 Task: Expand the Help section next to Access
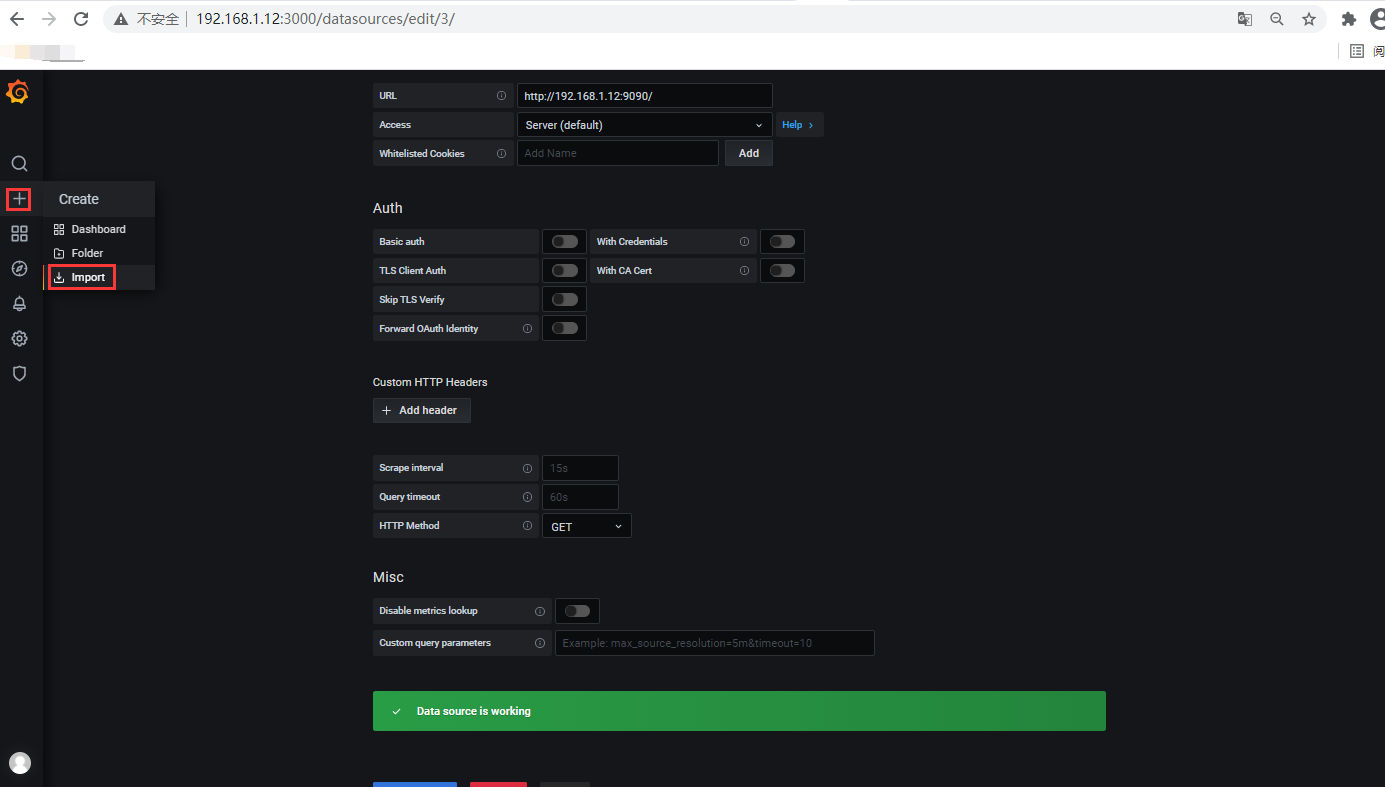[x=798, y=124]
